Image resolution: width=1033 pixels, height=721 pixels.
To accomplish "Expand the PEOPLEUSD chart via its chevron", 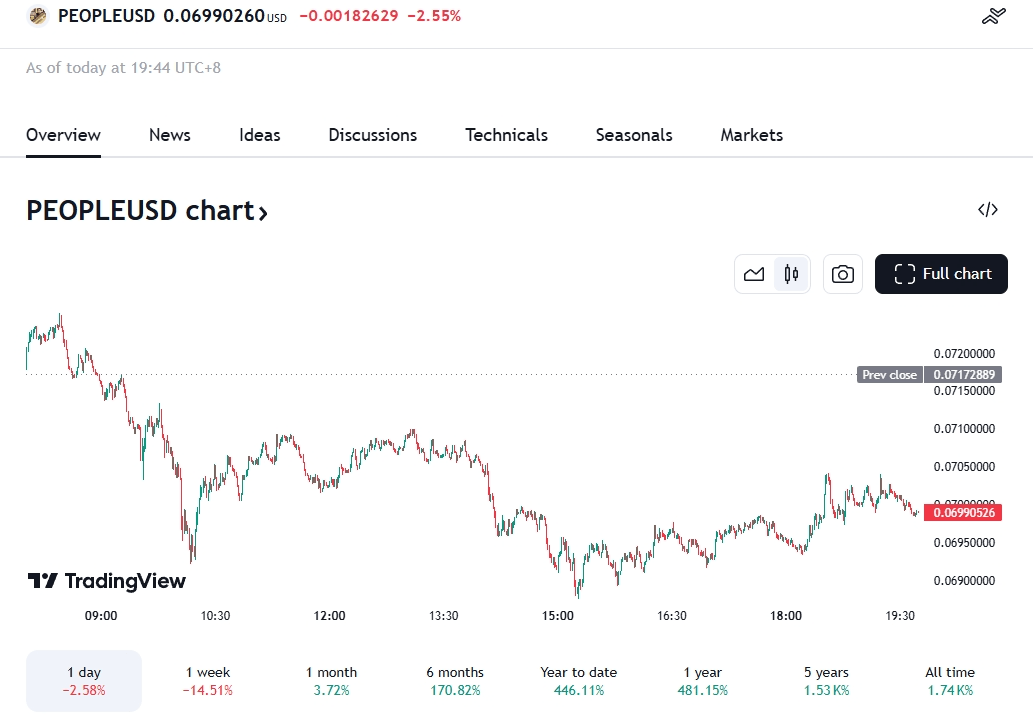I will point(263,210).
